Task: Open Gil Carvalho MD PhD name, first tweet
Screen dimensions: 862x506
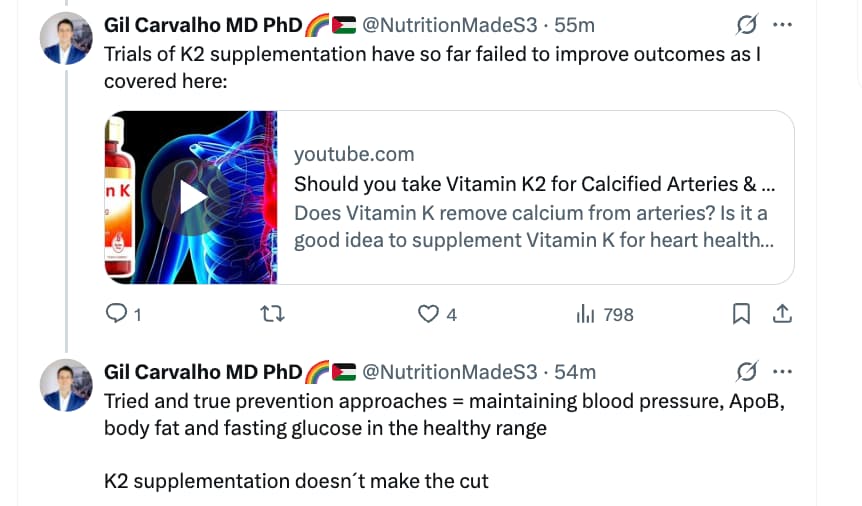Action: coord(202,24)
